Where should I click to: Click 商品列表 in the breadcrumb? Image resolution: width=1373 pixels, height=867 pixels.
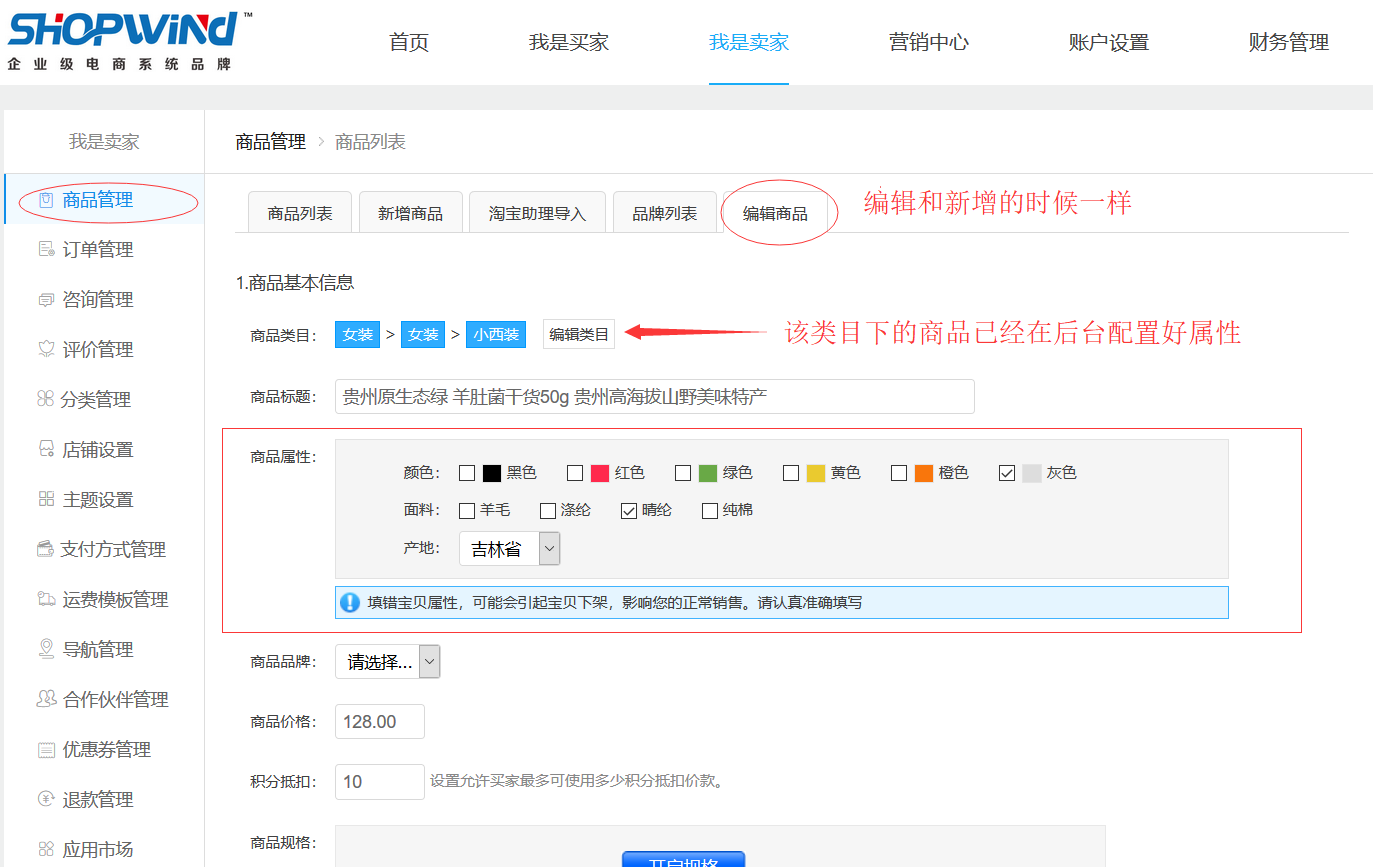(371, 142)
